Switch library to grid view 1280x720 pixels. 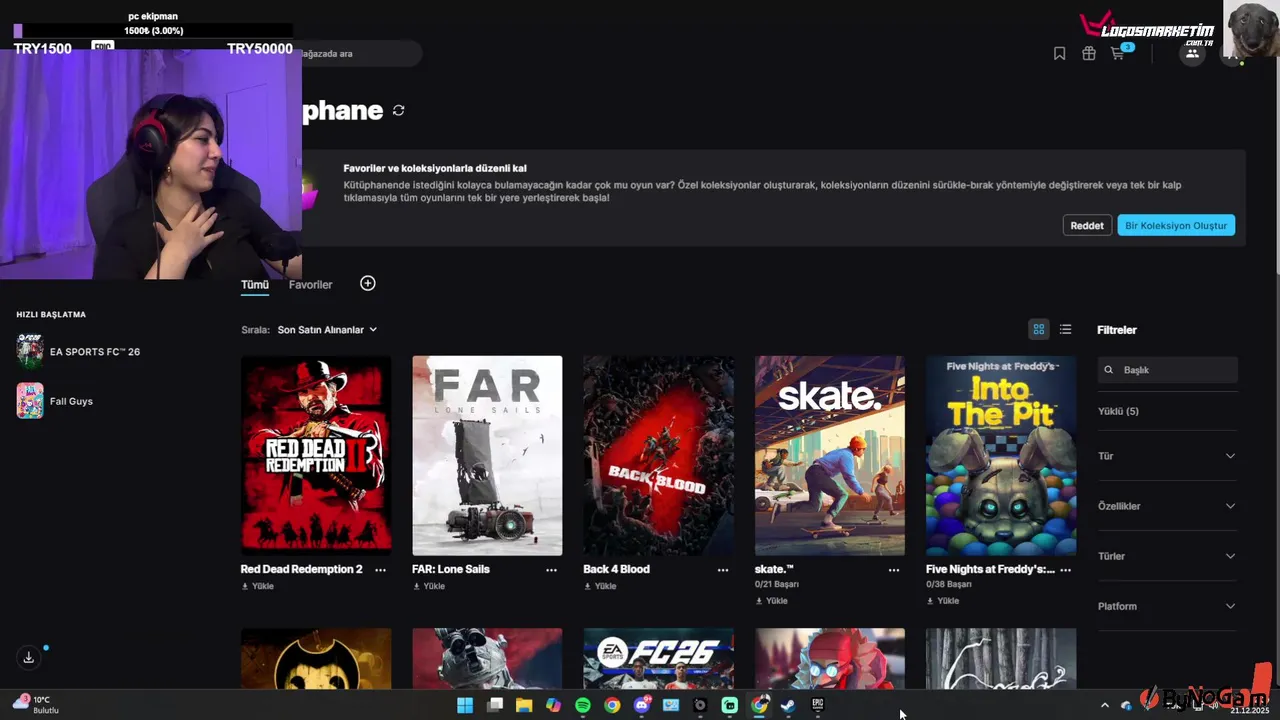tap(1039, 330)
